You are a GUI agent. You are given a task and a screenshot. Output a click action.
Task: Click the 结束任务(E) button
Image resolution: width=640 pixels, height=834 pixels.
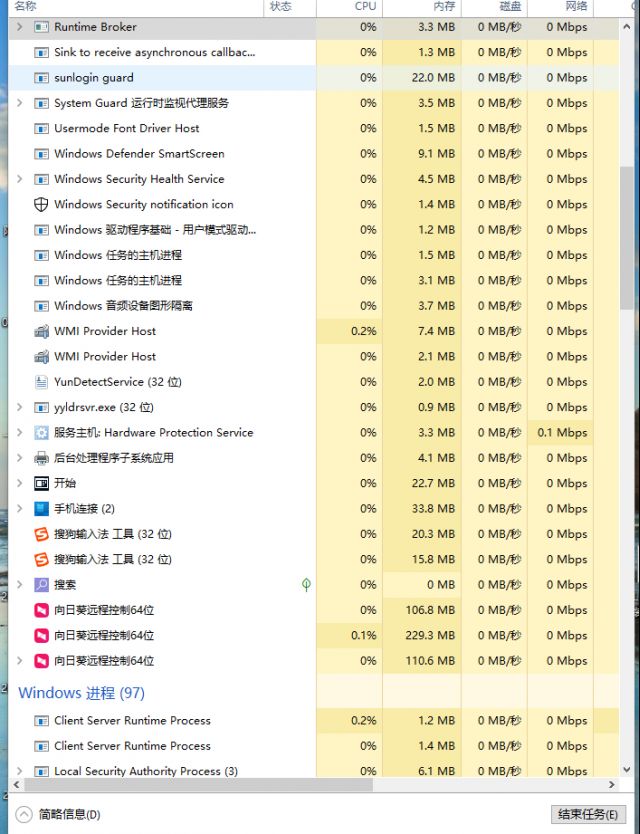point(587,814)
